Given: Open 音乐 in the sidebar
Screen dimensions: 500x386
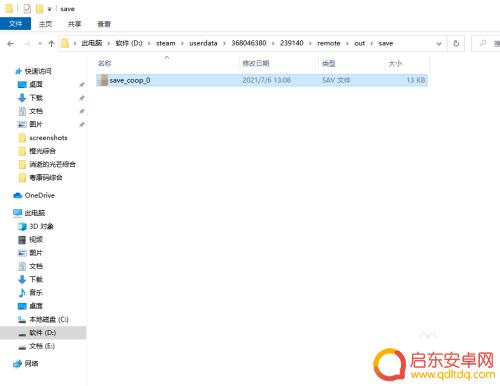Looking at the screenshot, I should click(x=36, y=293).
